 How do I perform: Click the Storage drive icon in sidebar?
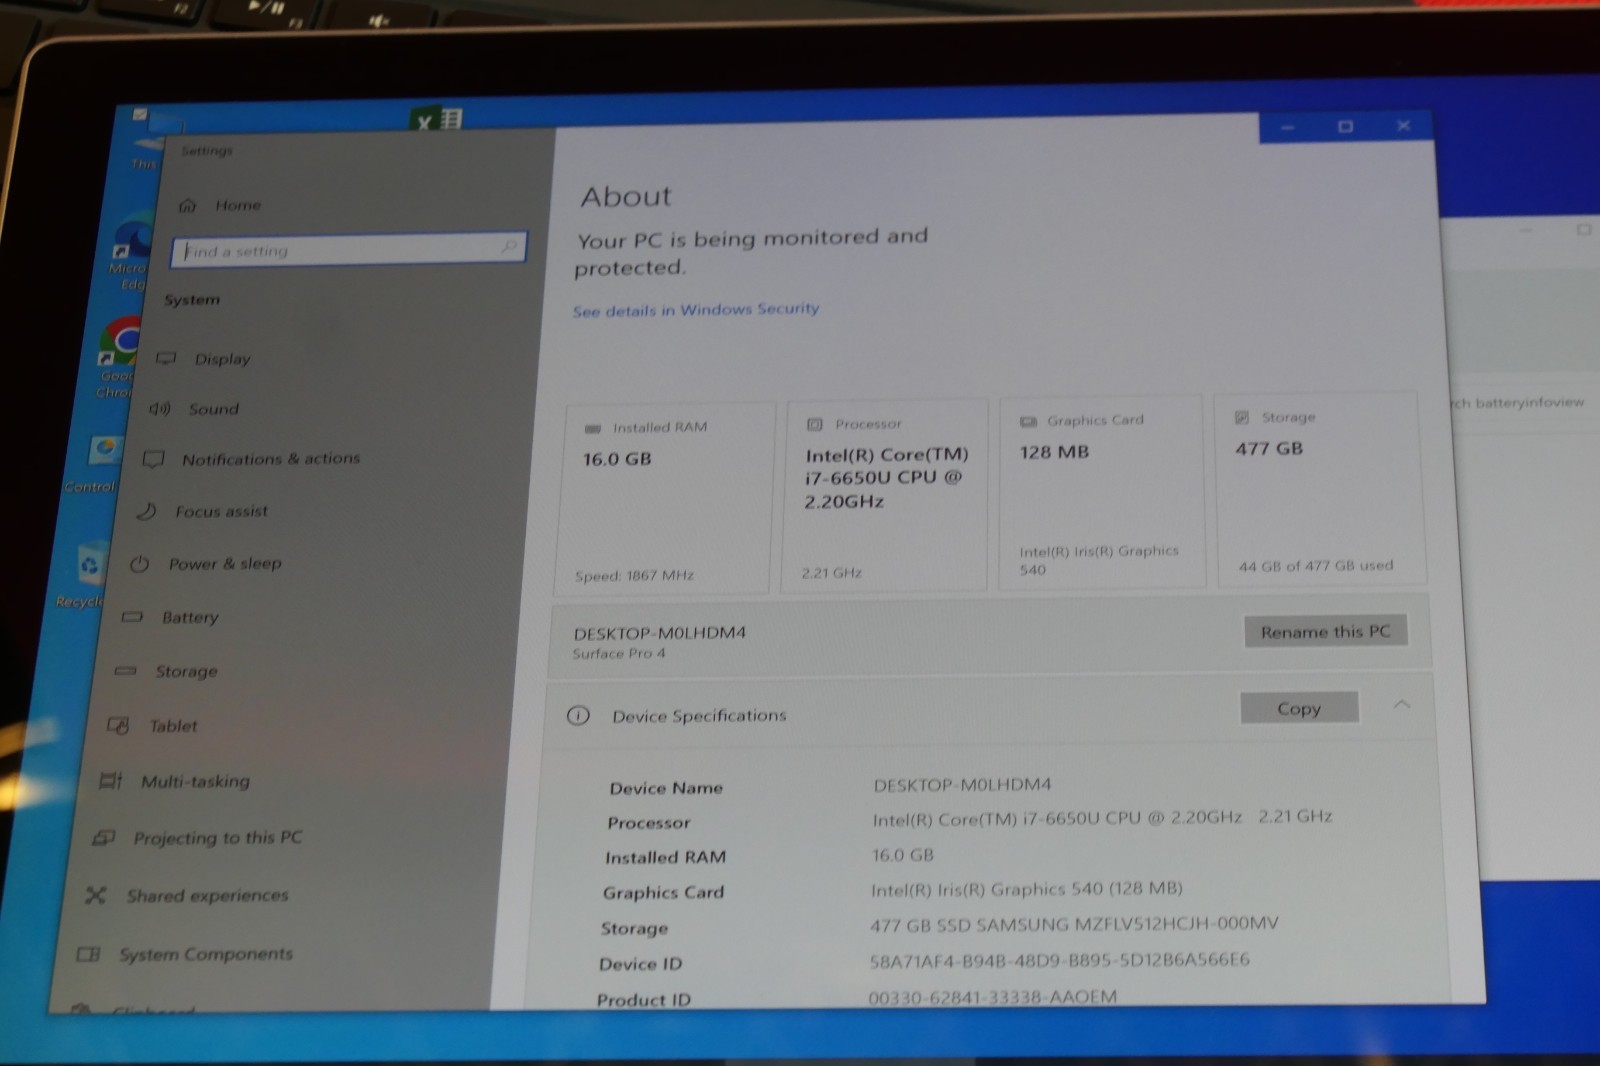coord(125,670)
